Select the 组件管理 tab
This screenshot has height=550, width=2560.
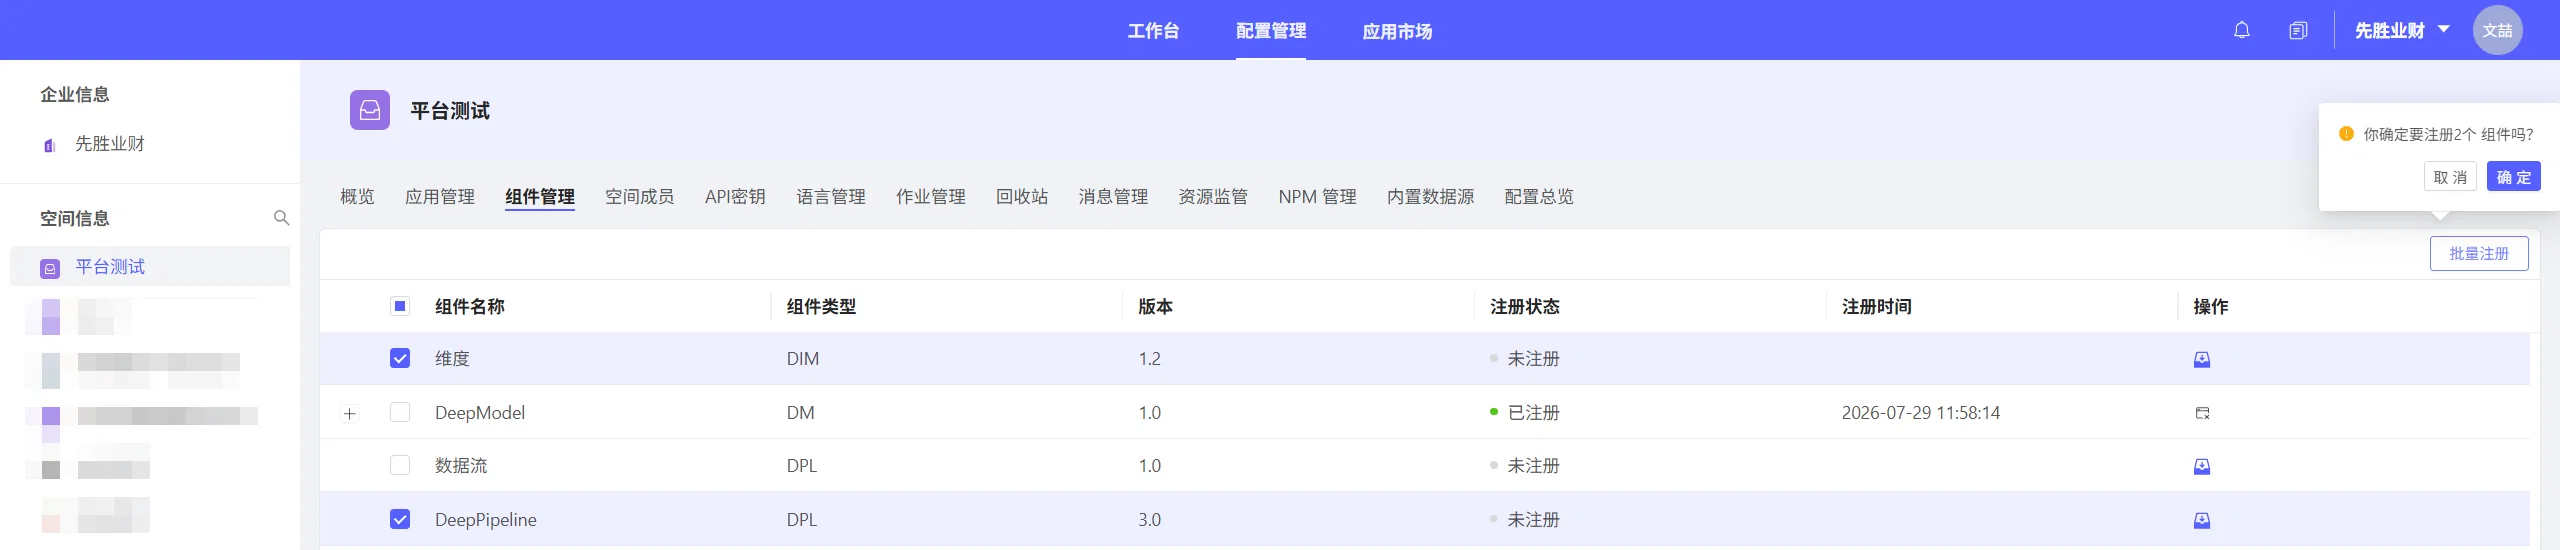pyautogui.click(x=540, y=196)
